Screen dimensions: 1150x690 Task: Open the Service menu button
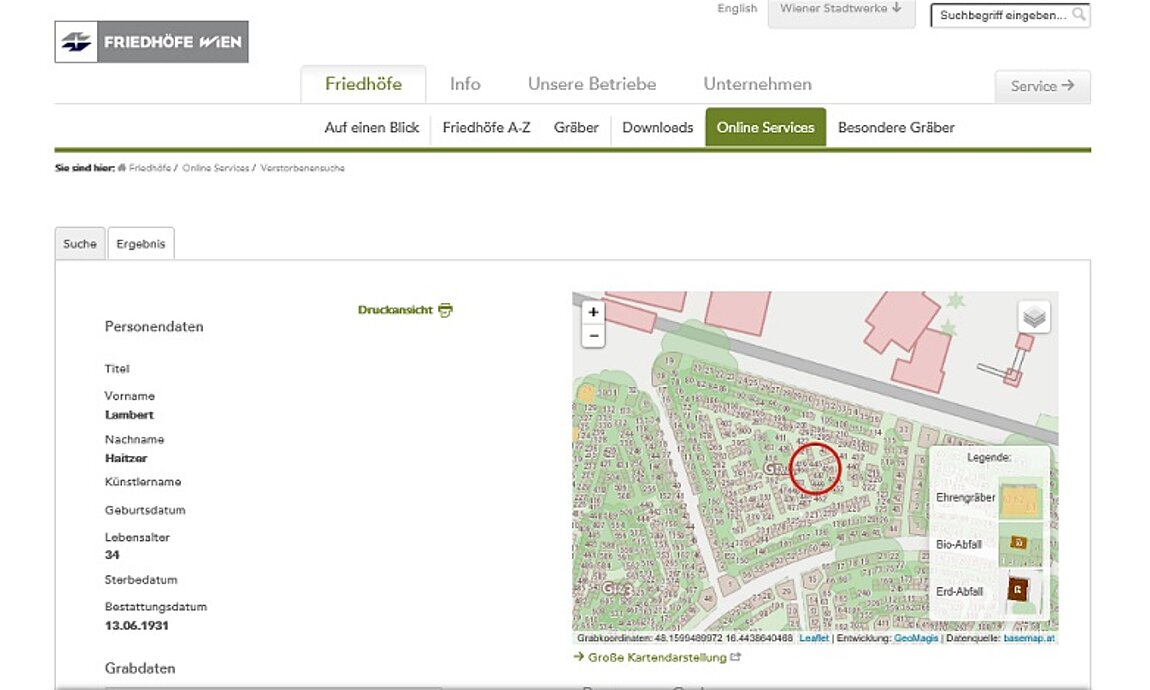pos(1042,87)
